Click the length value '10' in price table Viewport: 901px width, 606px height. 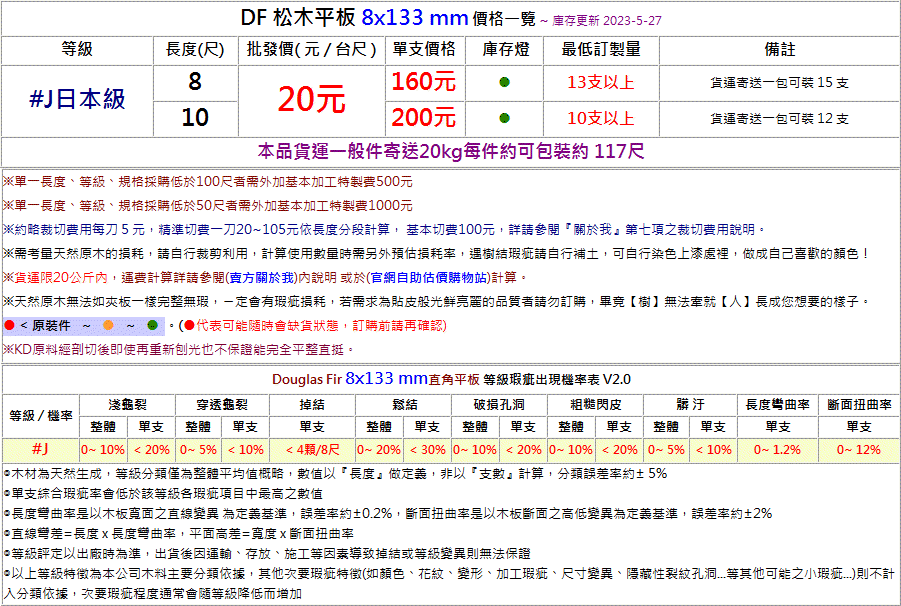click(195, 118)
